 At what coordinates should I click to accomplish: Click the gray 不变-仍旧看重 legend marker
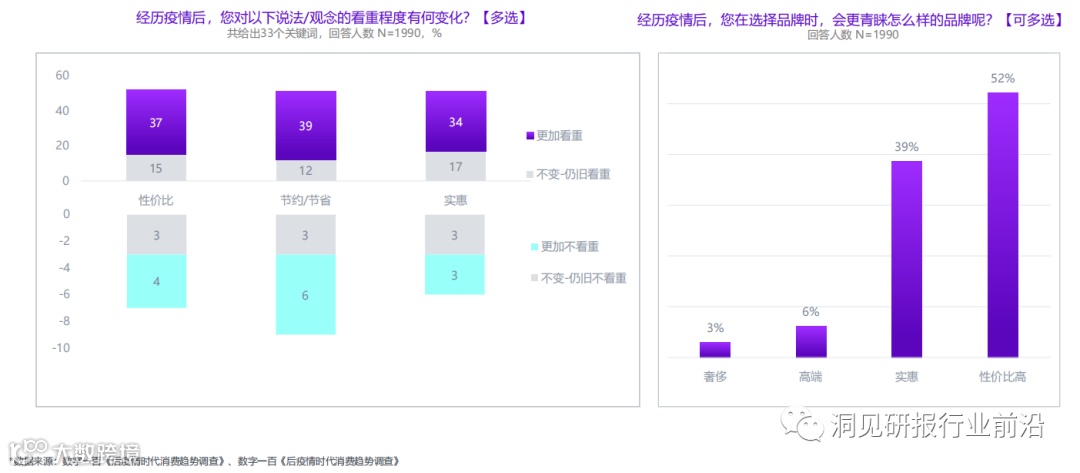pyautogui.click(x=530, y=175)
